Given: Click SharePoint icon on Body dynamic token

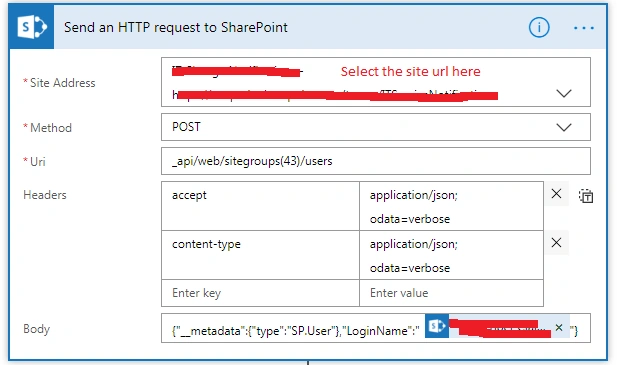Looking at the screenshot, I should coord(437,326).
